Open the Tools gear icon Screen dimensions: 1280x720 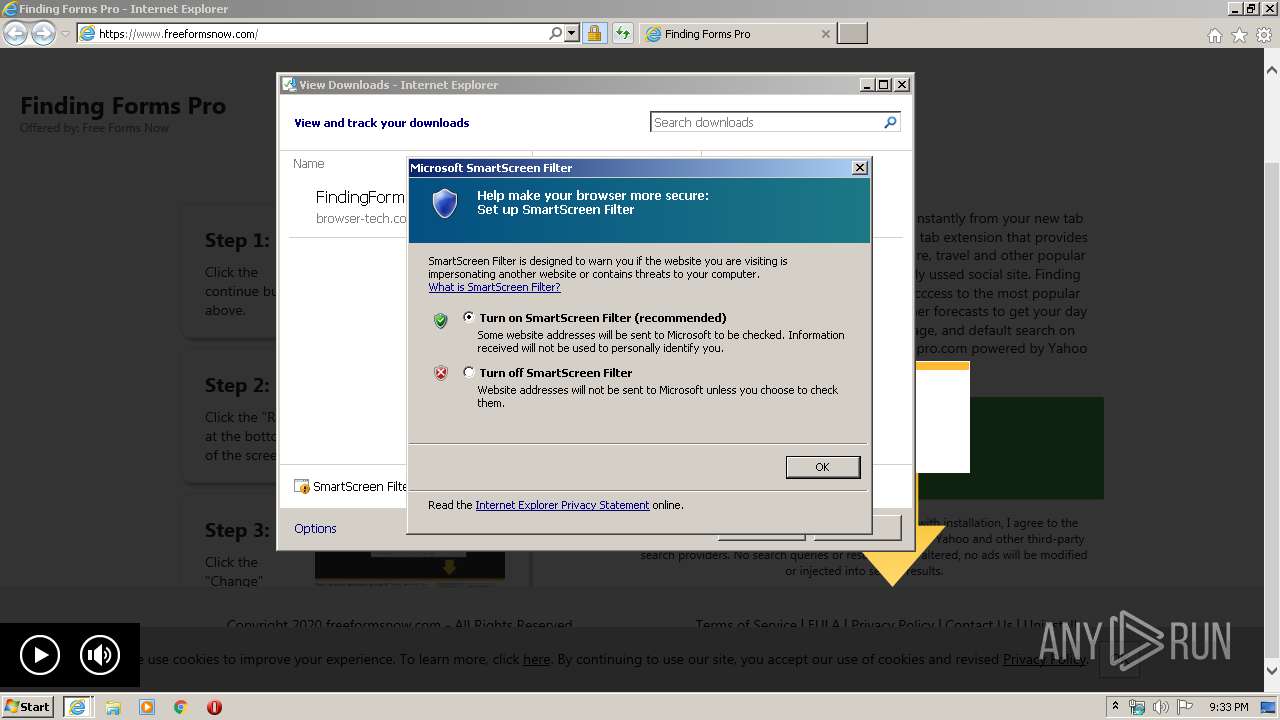click(1264, 35)
